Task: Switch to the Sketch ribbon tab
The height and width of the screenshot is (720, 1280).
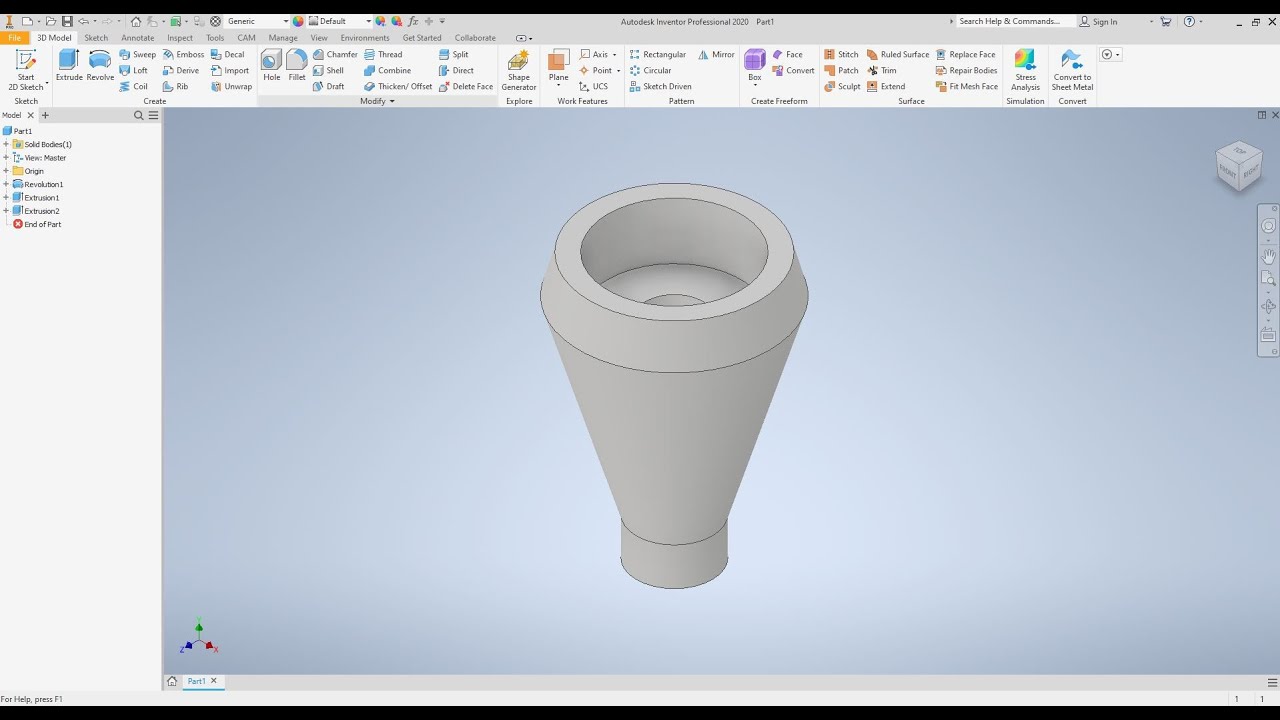Action: click(x=96, y=38)
